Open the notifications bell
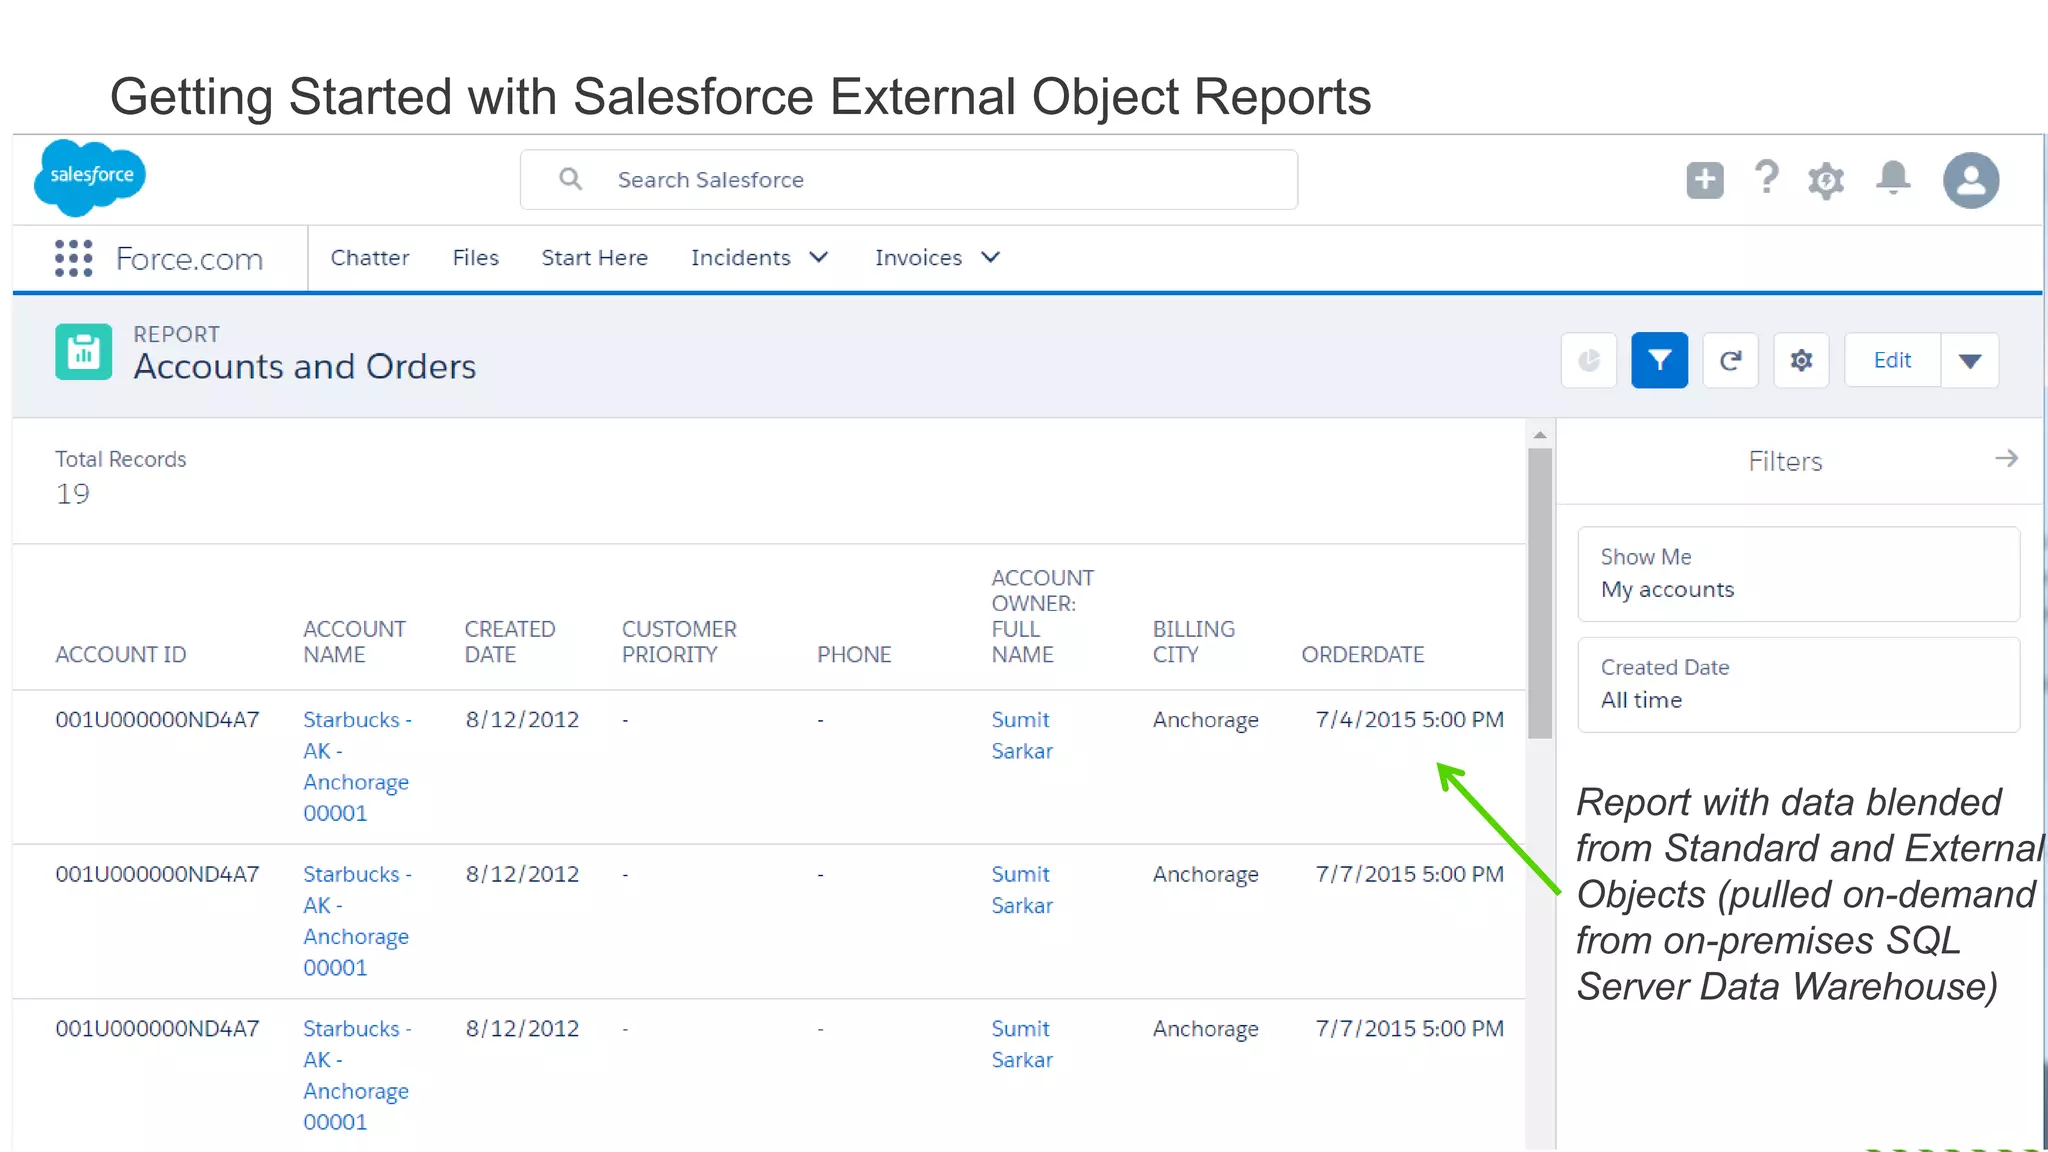Image resolution: width=2048 pixels, height=1152 pixels. click(1893, 178)
